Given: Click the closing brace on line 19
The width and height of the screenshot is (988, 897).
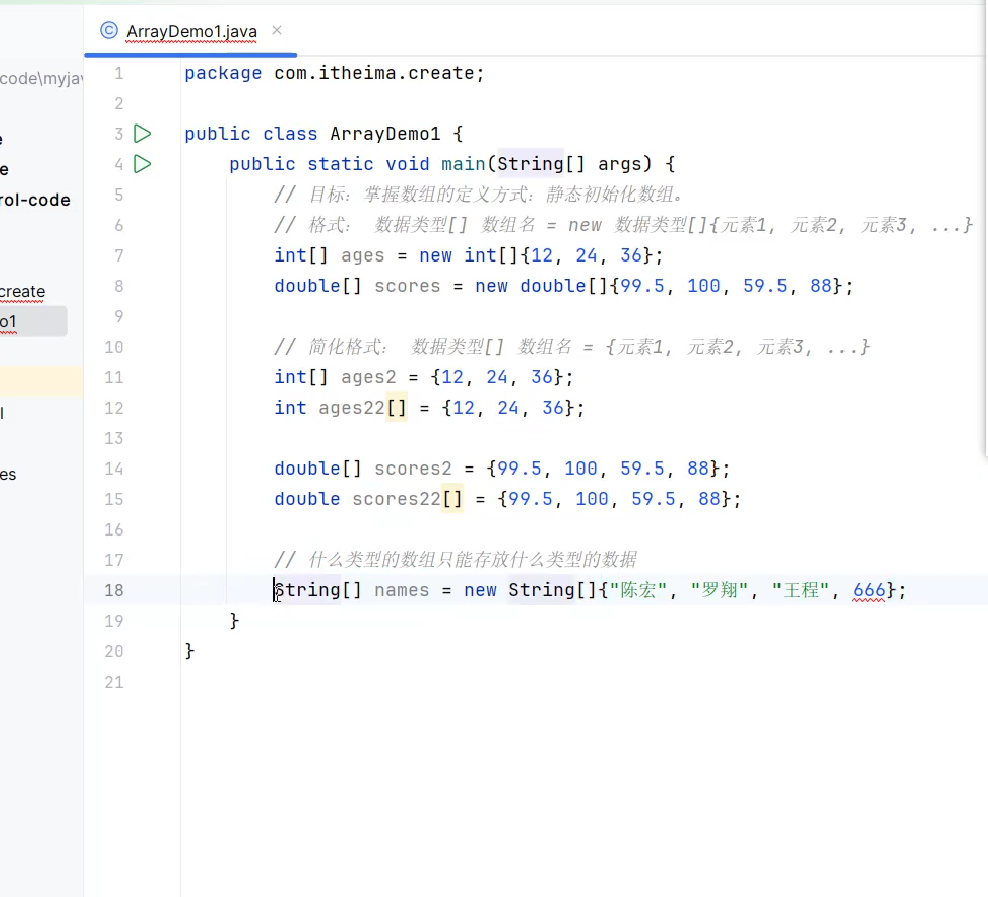Looking at the screenshot, I should 234,621.
